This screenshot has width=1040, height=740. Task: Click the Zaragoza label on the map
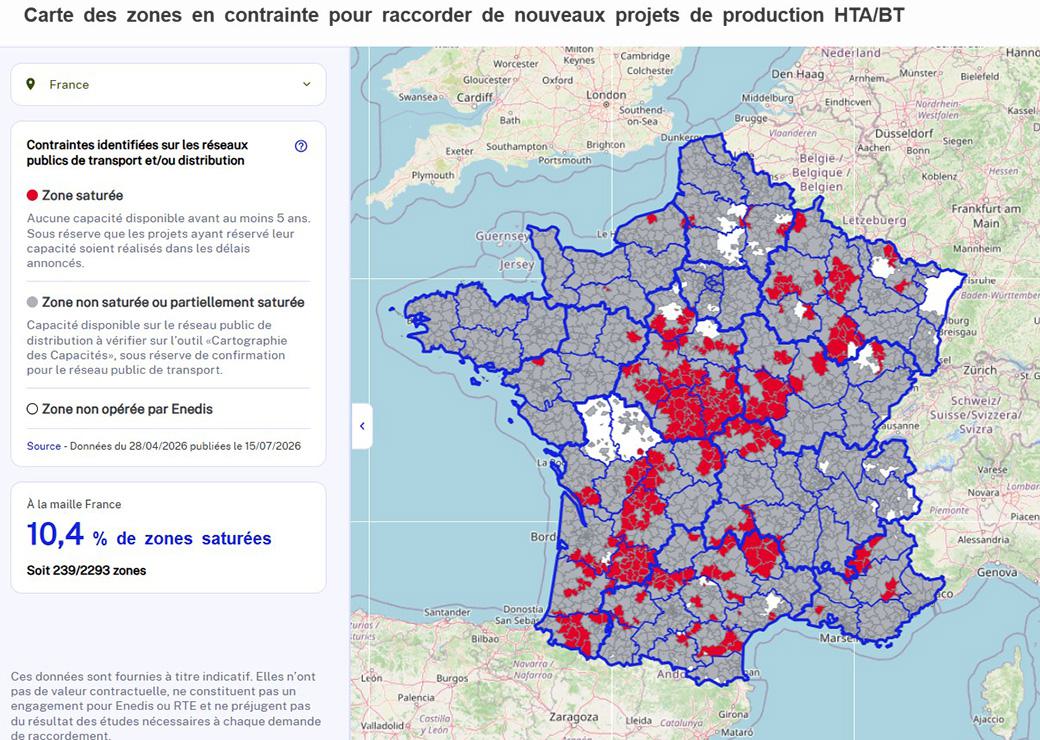(x=574, y=717)
